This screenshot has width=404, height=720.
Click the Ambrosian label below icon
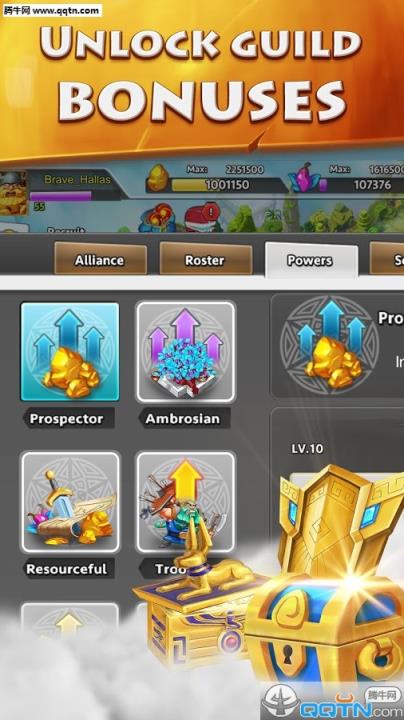tap(183, 418)
